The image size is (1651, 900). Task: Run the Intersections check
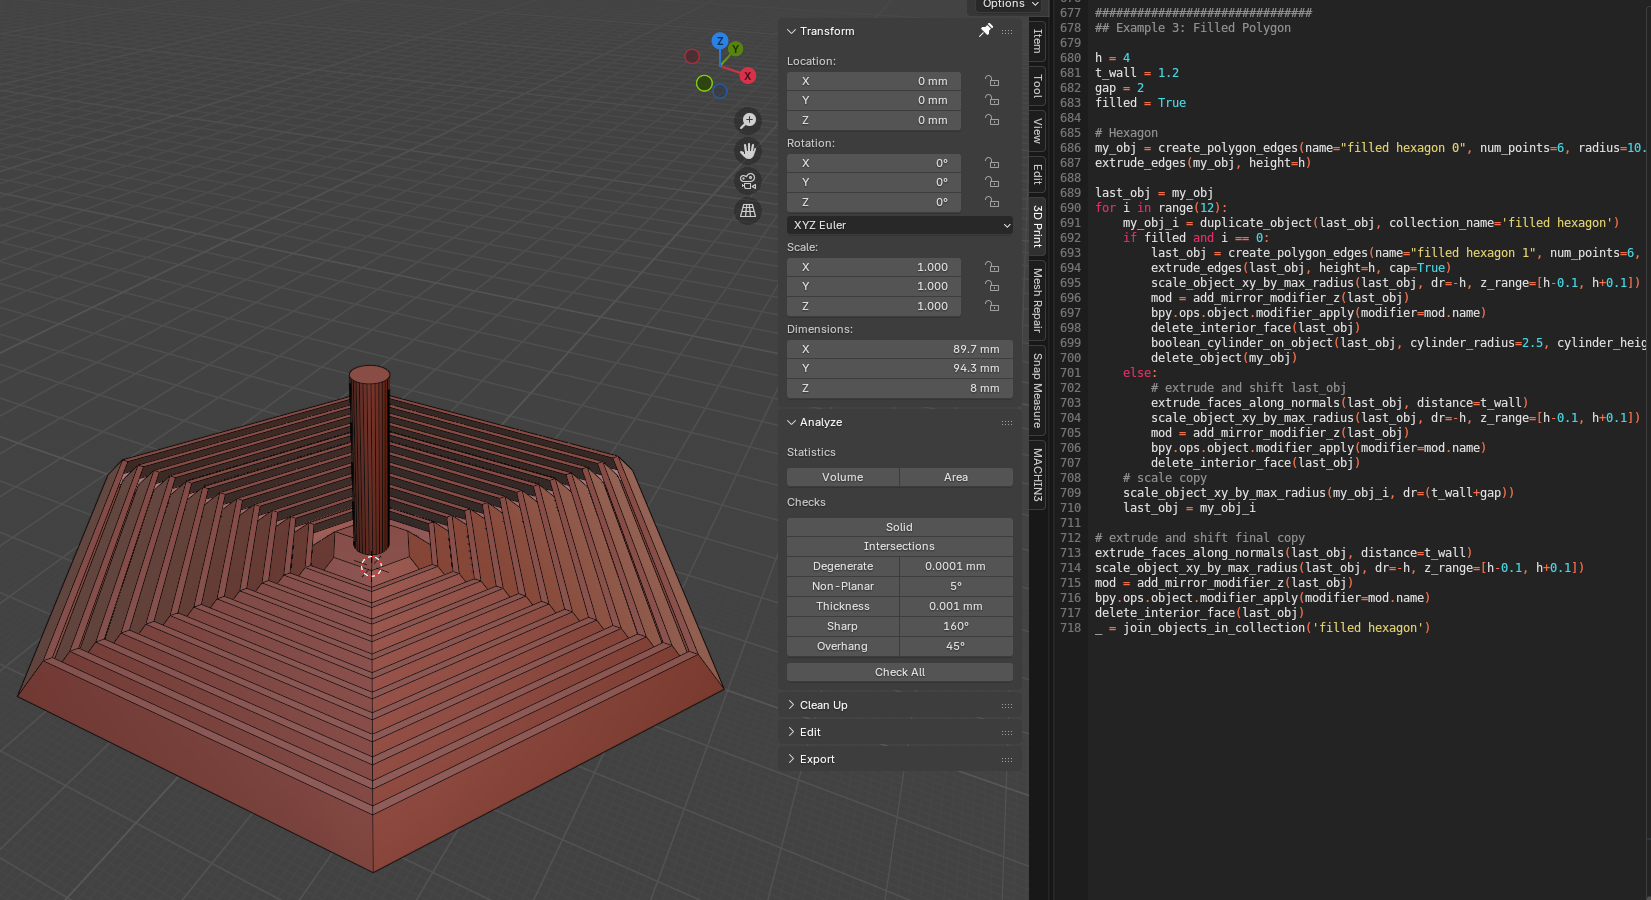900,546
